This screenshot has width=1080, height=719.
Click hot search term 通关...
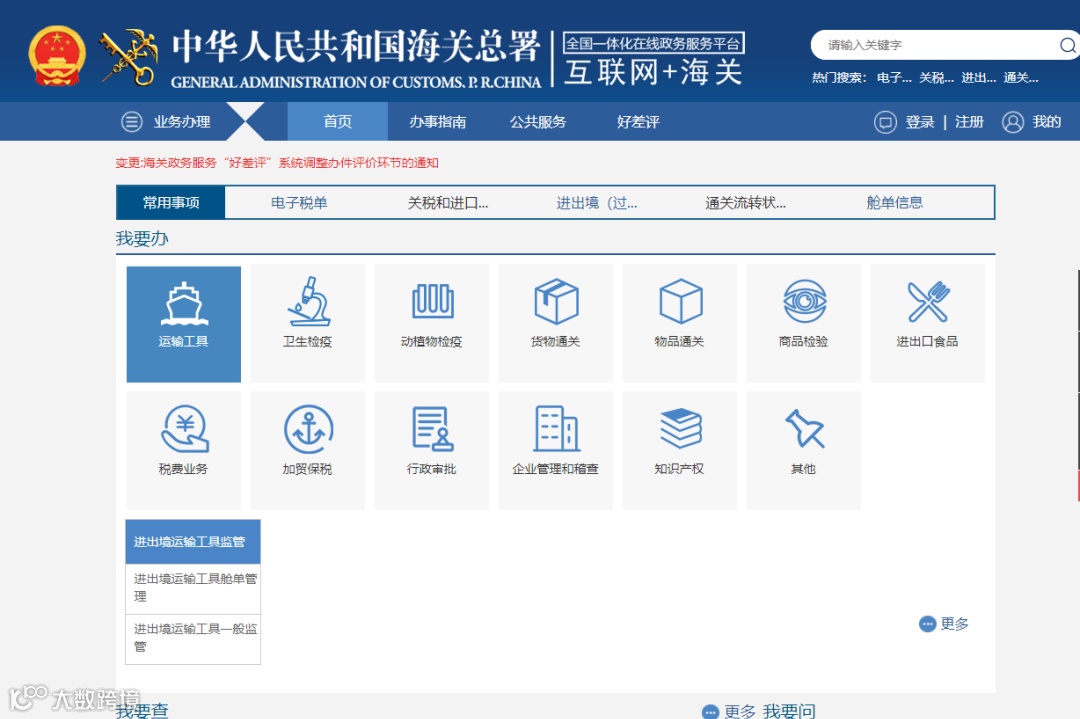pos(1020,78)
